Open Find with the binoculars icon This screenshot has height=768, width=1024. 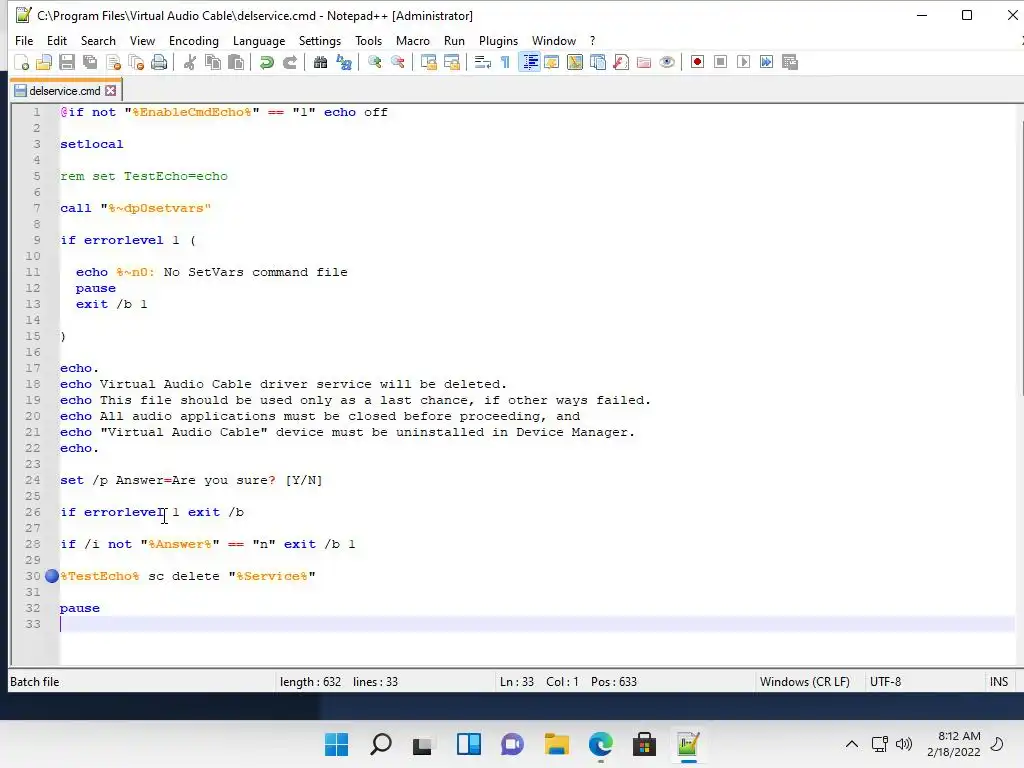click(320, 62)
